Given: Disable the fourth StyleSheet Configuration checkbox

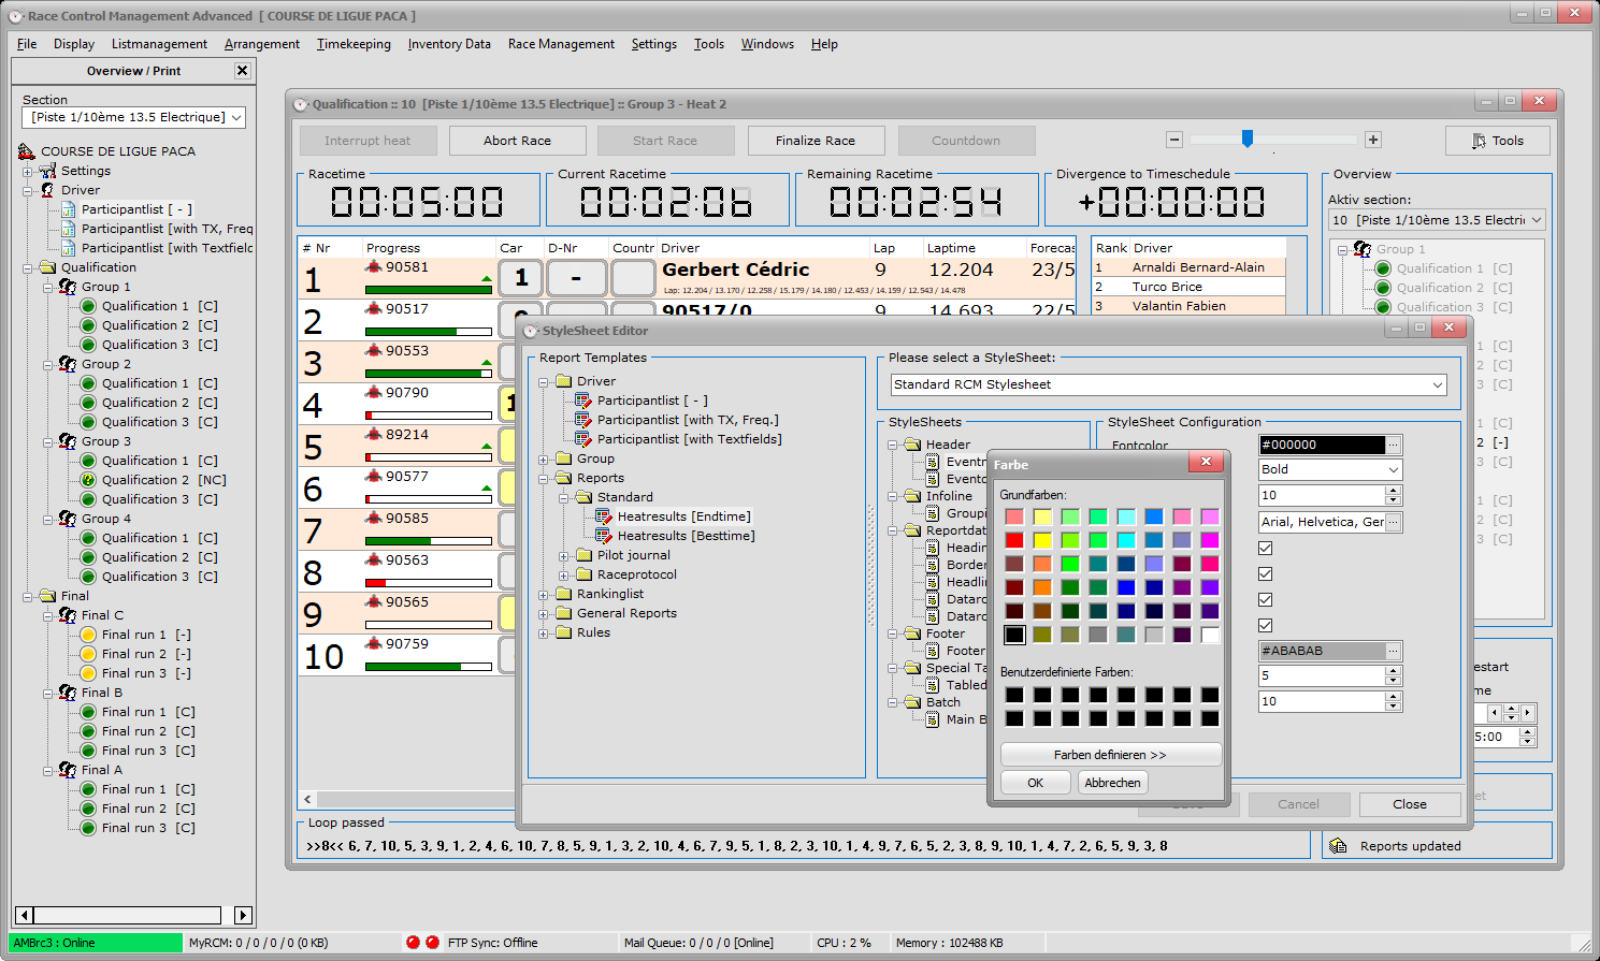Looking at the screenshot, I should click(x=1265, y=625).
